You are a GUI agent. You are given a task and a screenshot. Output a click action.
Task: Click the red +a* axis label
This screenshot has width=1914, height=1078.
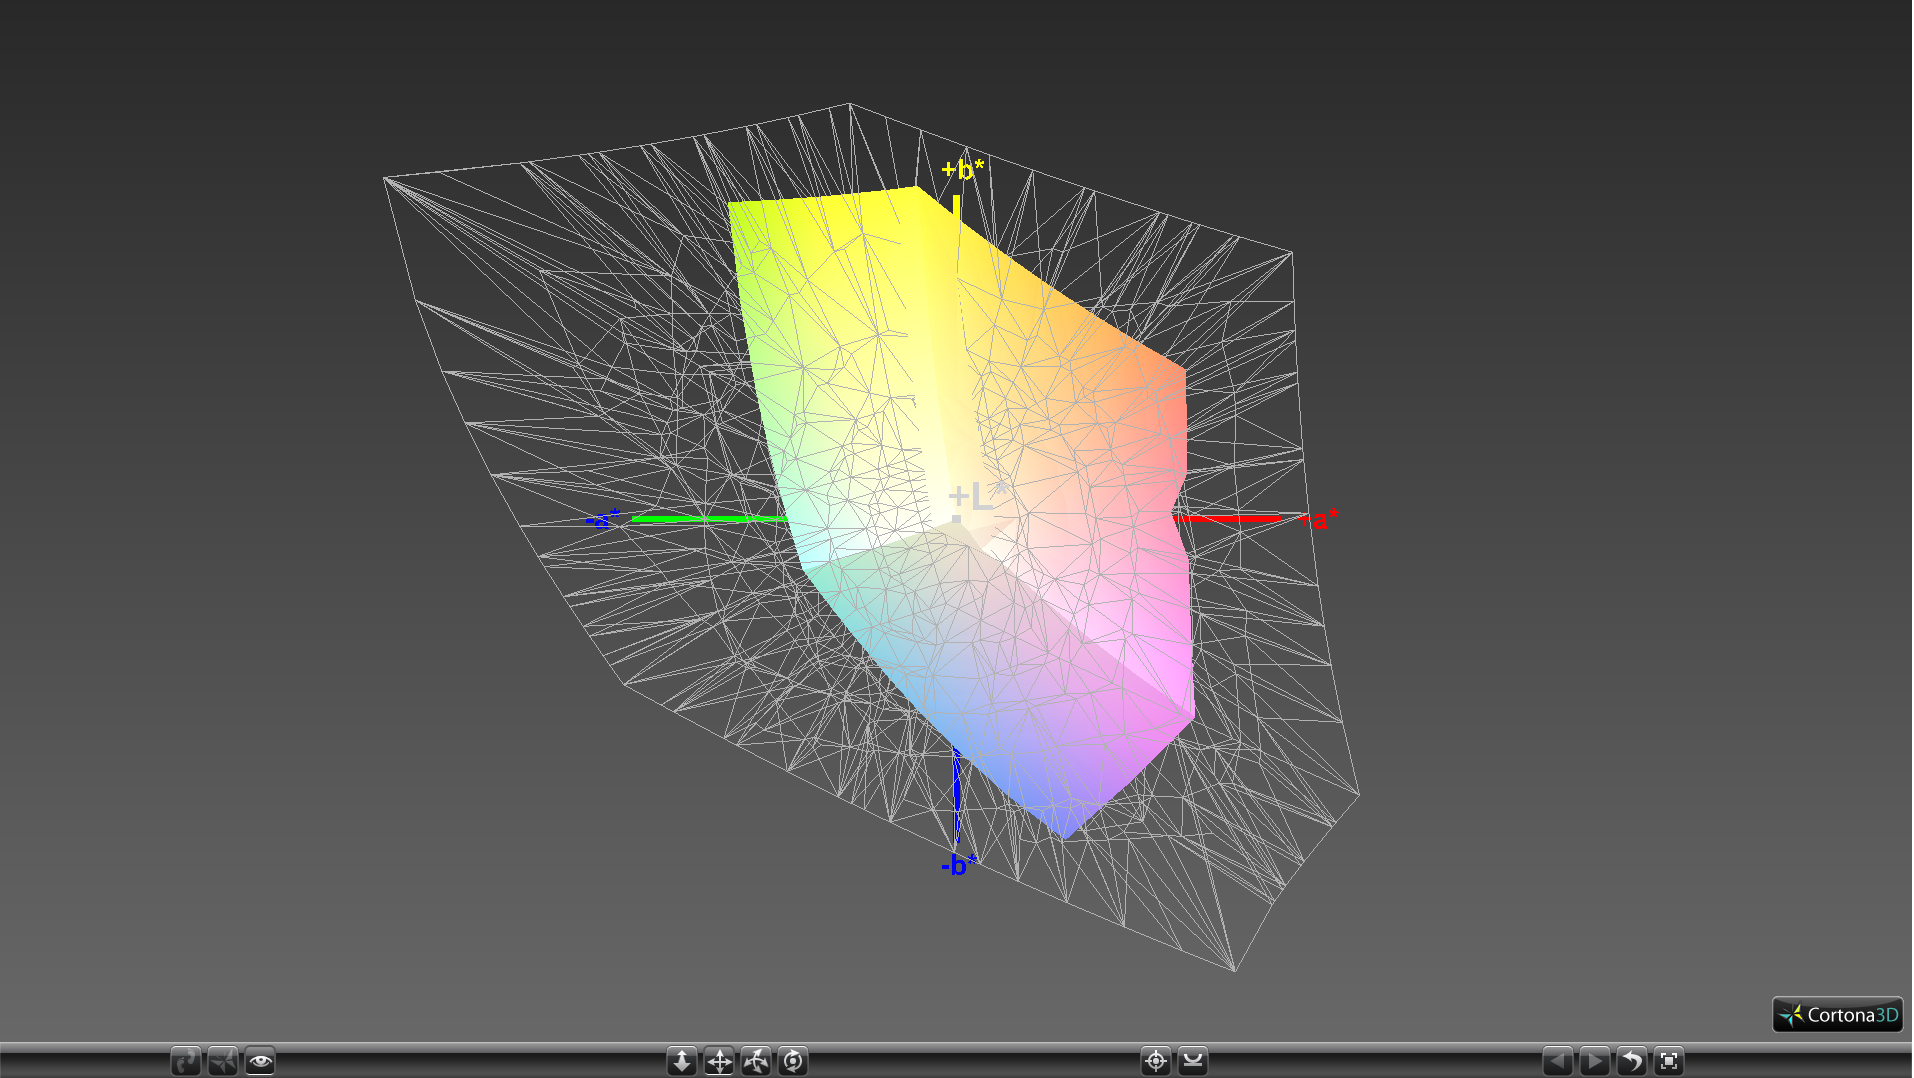(1319, 519)
